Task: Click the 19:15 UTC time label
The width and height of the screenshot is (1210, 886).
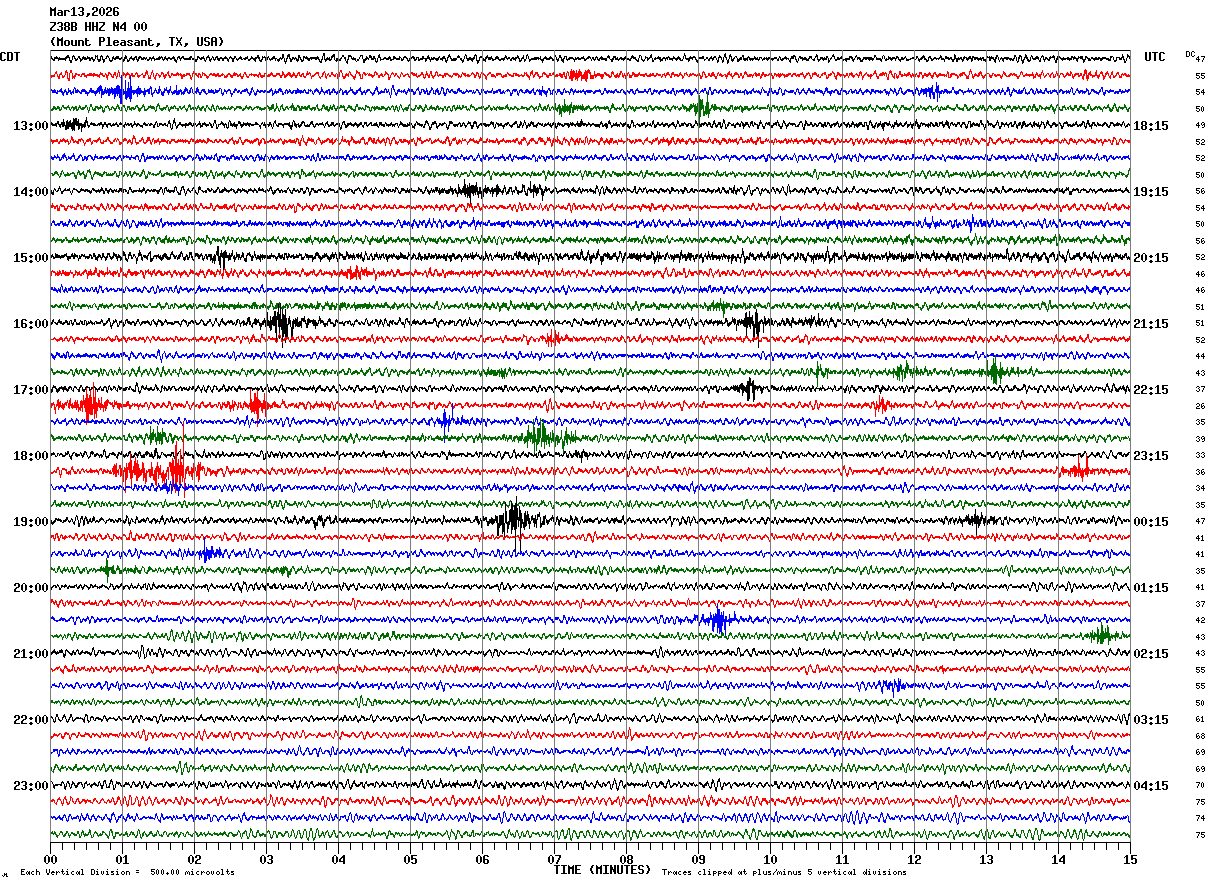Action: tap(1151, 192)
